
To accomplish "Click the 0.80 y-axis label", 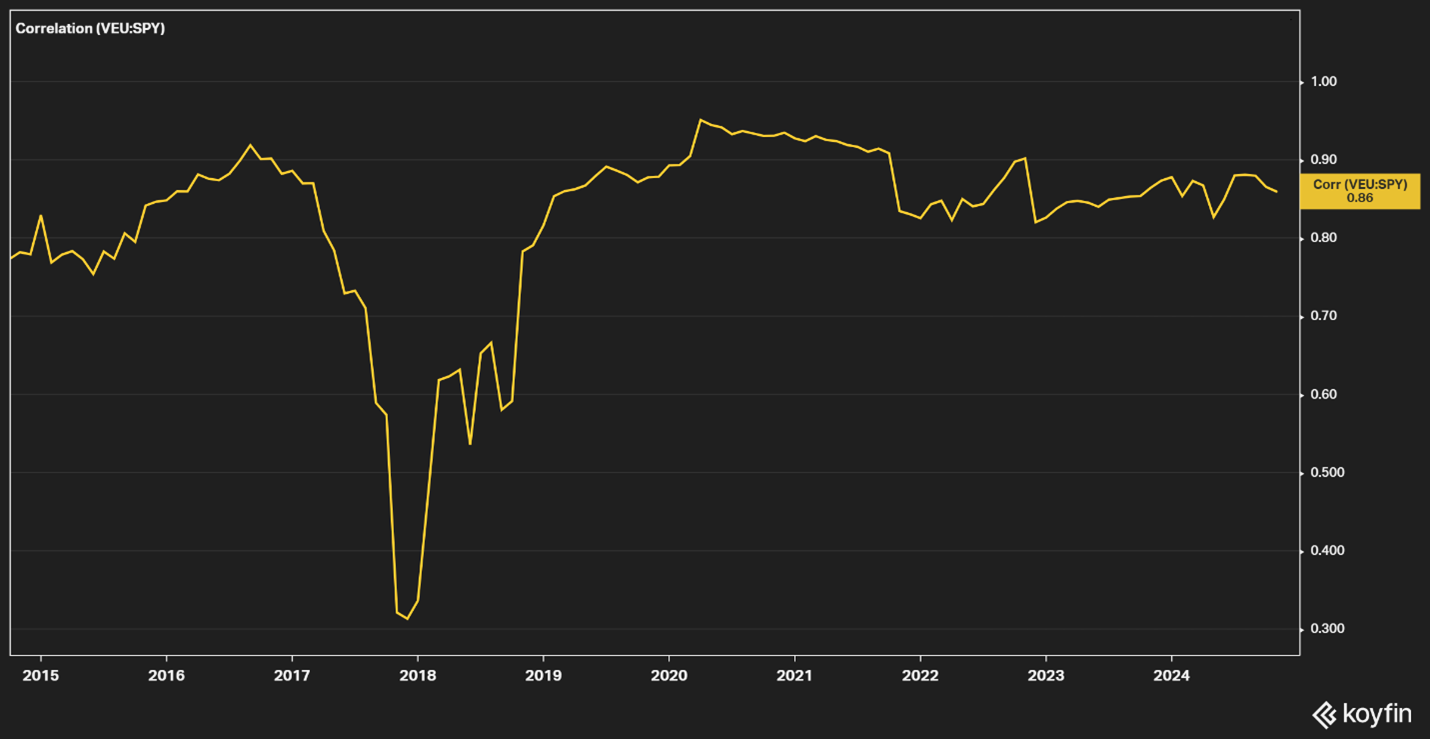I will click(x=1324, y=238).
